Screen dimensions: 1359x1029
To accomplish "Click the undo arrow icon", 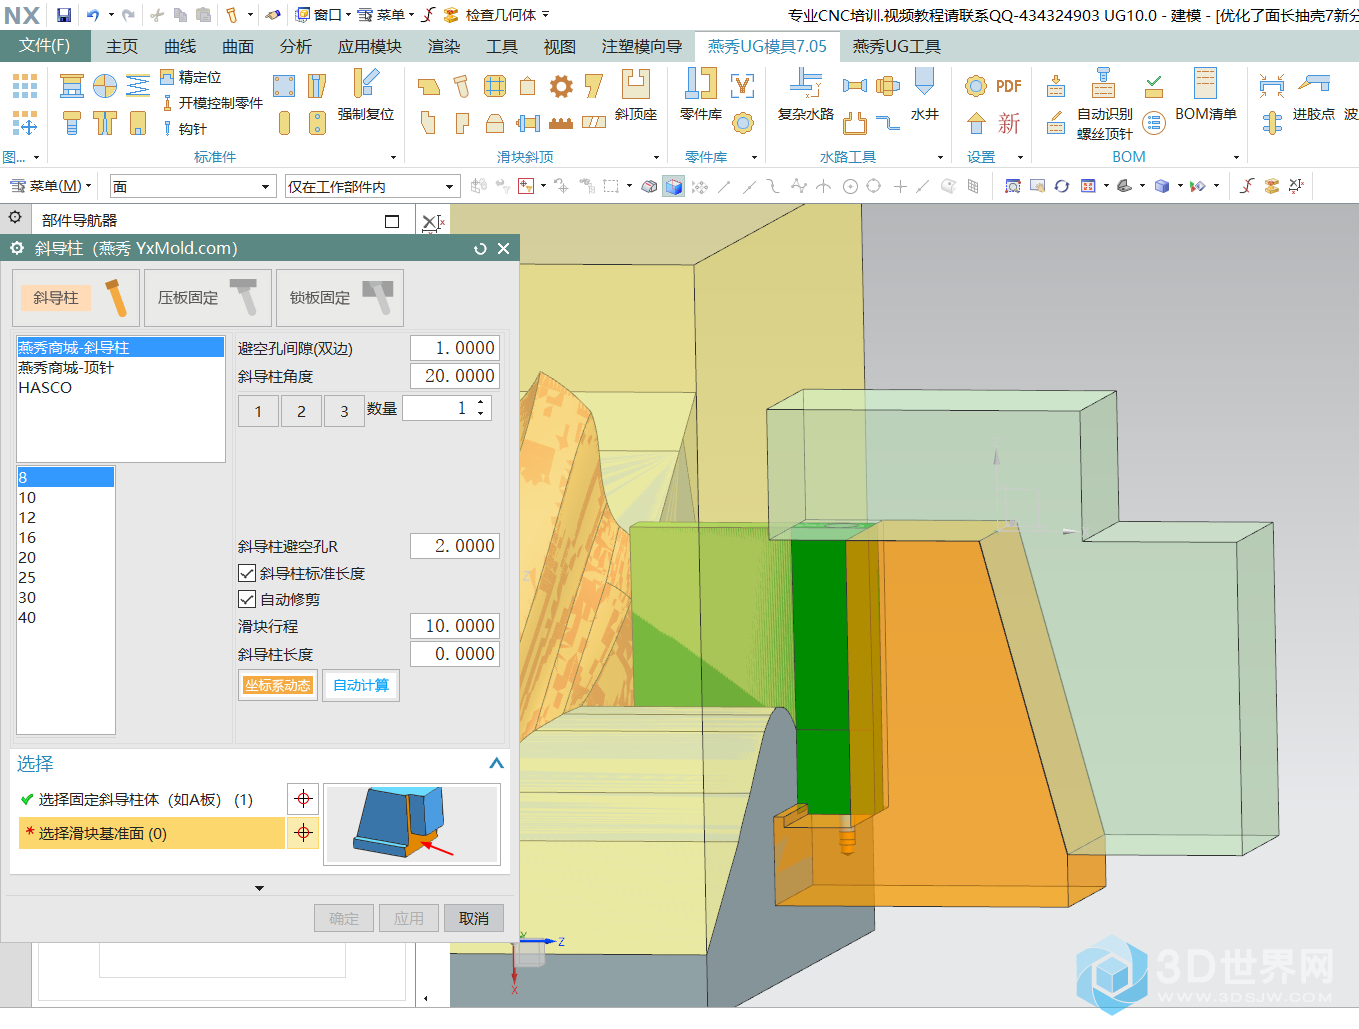I will pos(93,15).
